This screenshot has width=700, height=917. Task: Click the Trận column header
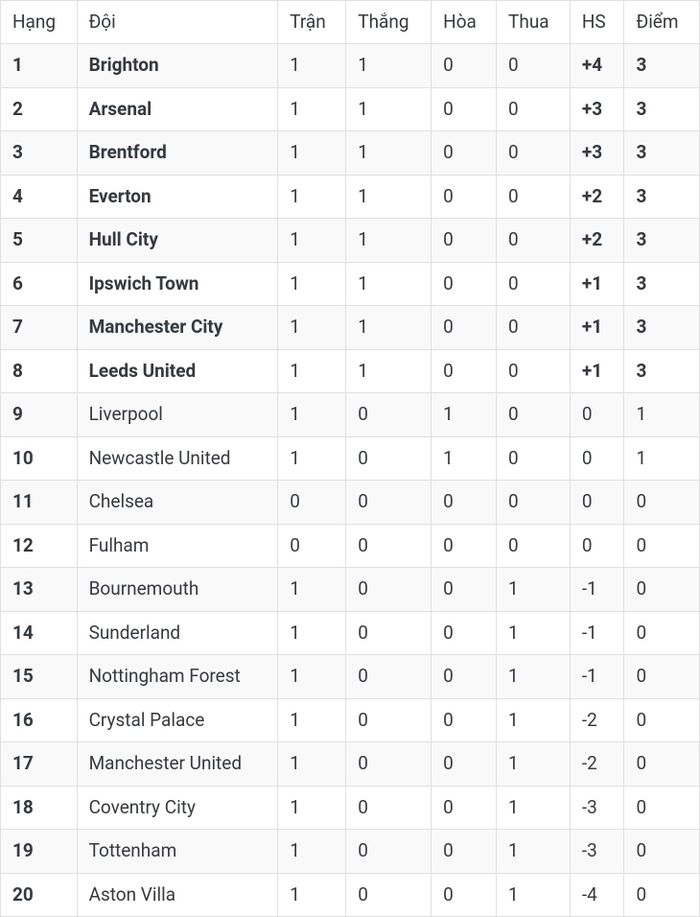click(308, 22)
